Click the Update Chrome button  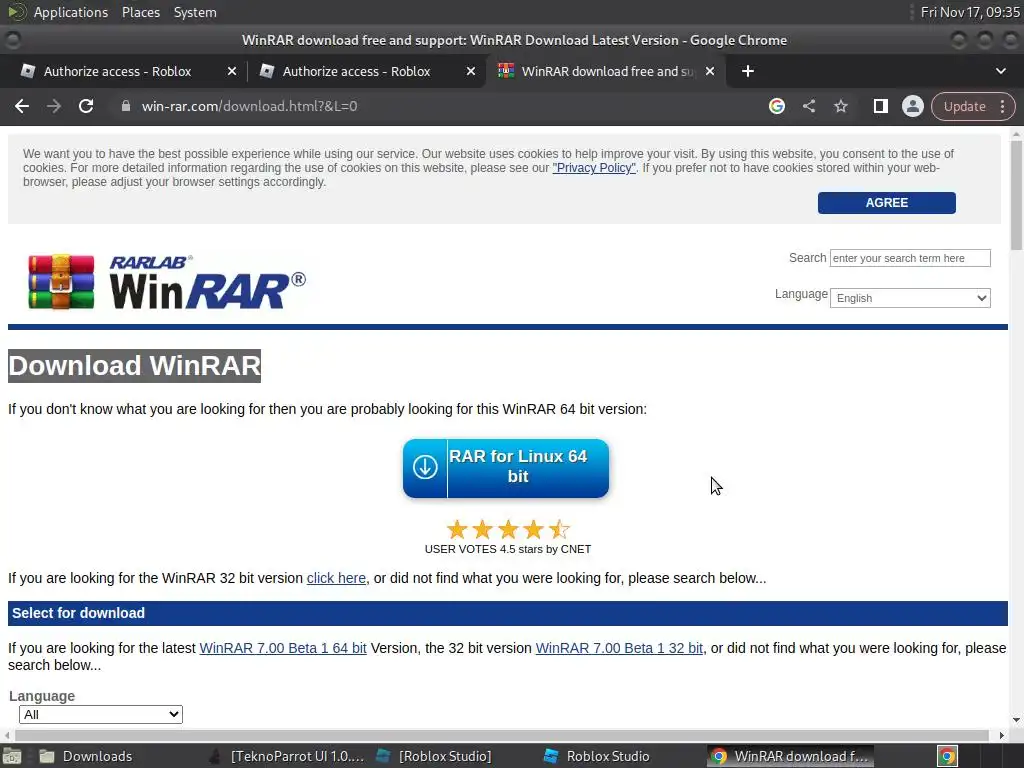[964, 106]
